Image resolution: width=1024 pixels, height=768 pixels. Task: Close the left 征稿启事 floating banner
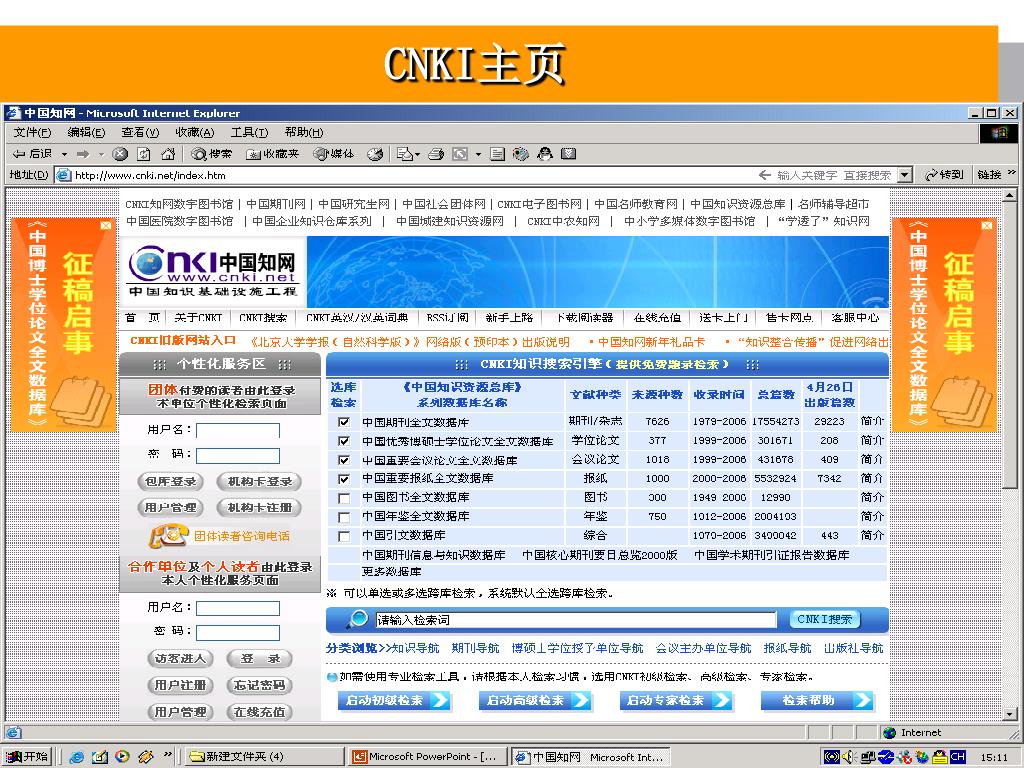click(x=105, y=225)
